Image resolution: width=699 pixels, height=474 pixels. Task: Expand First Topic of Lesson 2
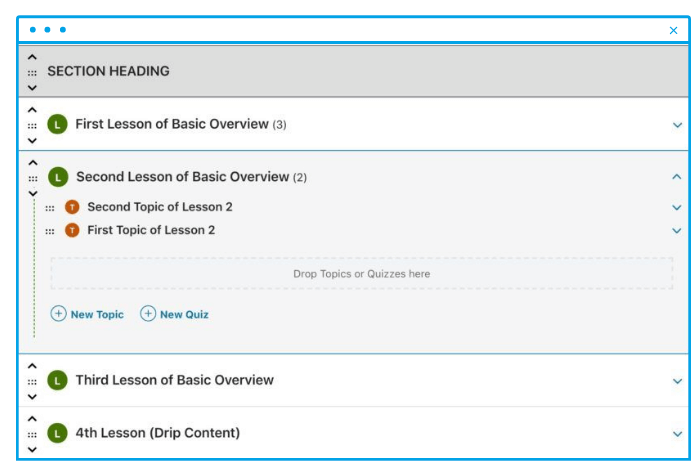tap(677, 231)
